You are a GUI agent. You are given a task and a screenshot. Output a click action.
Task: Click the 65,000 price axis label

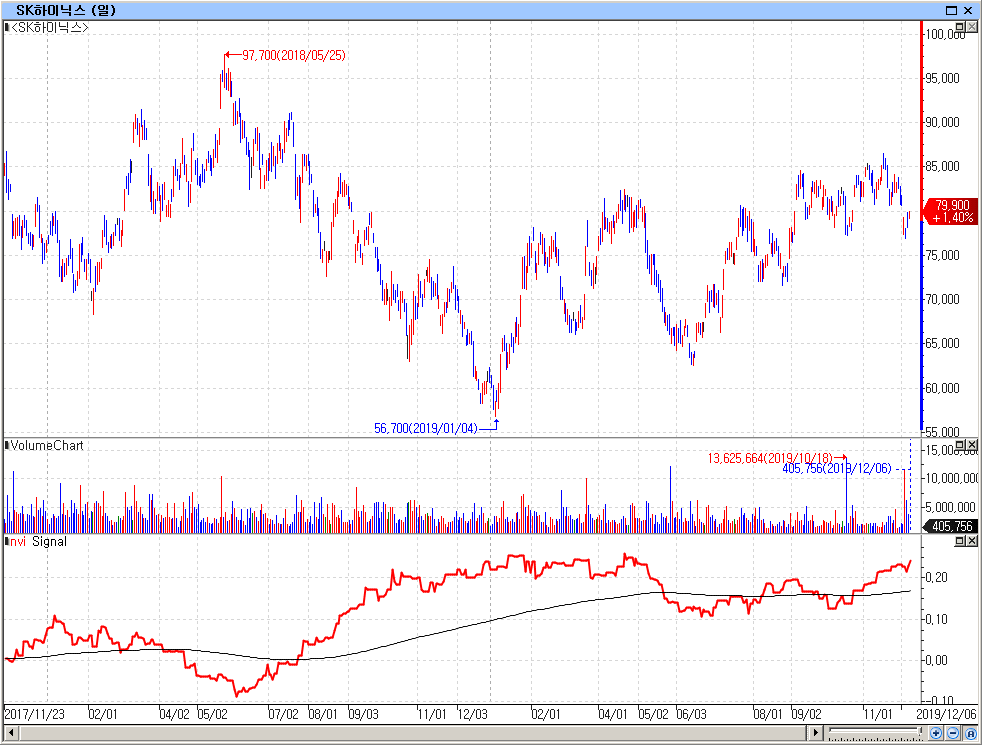pos(943,343)
